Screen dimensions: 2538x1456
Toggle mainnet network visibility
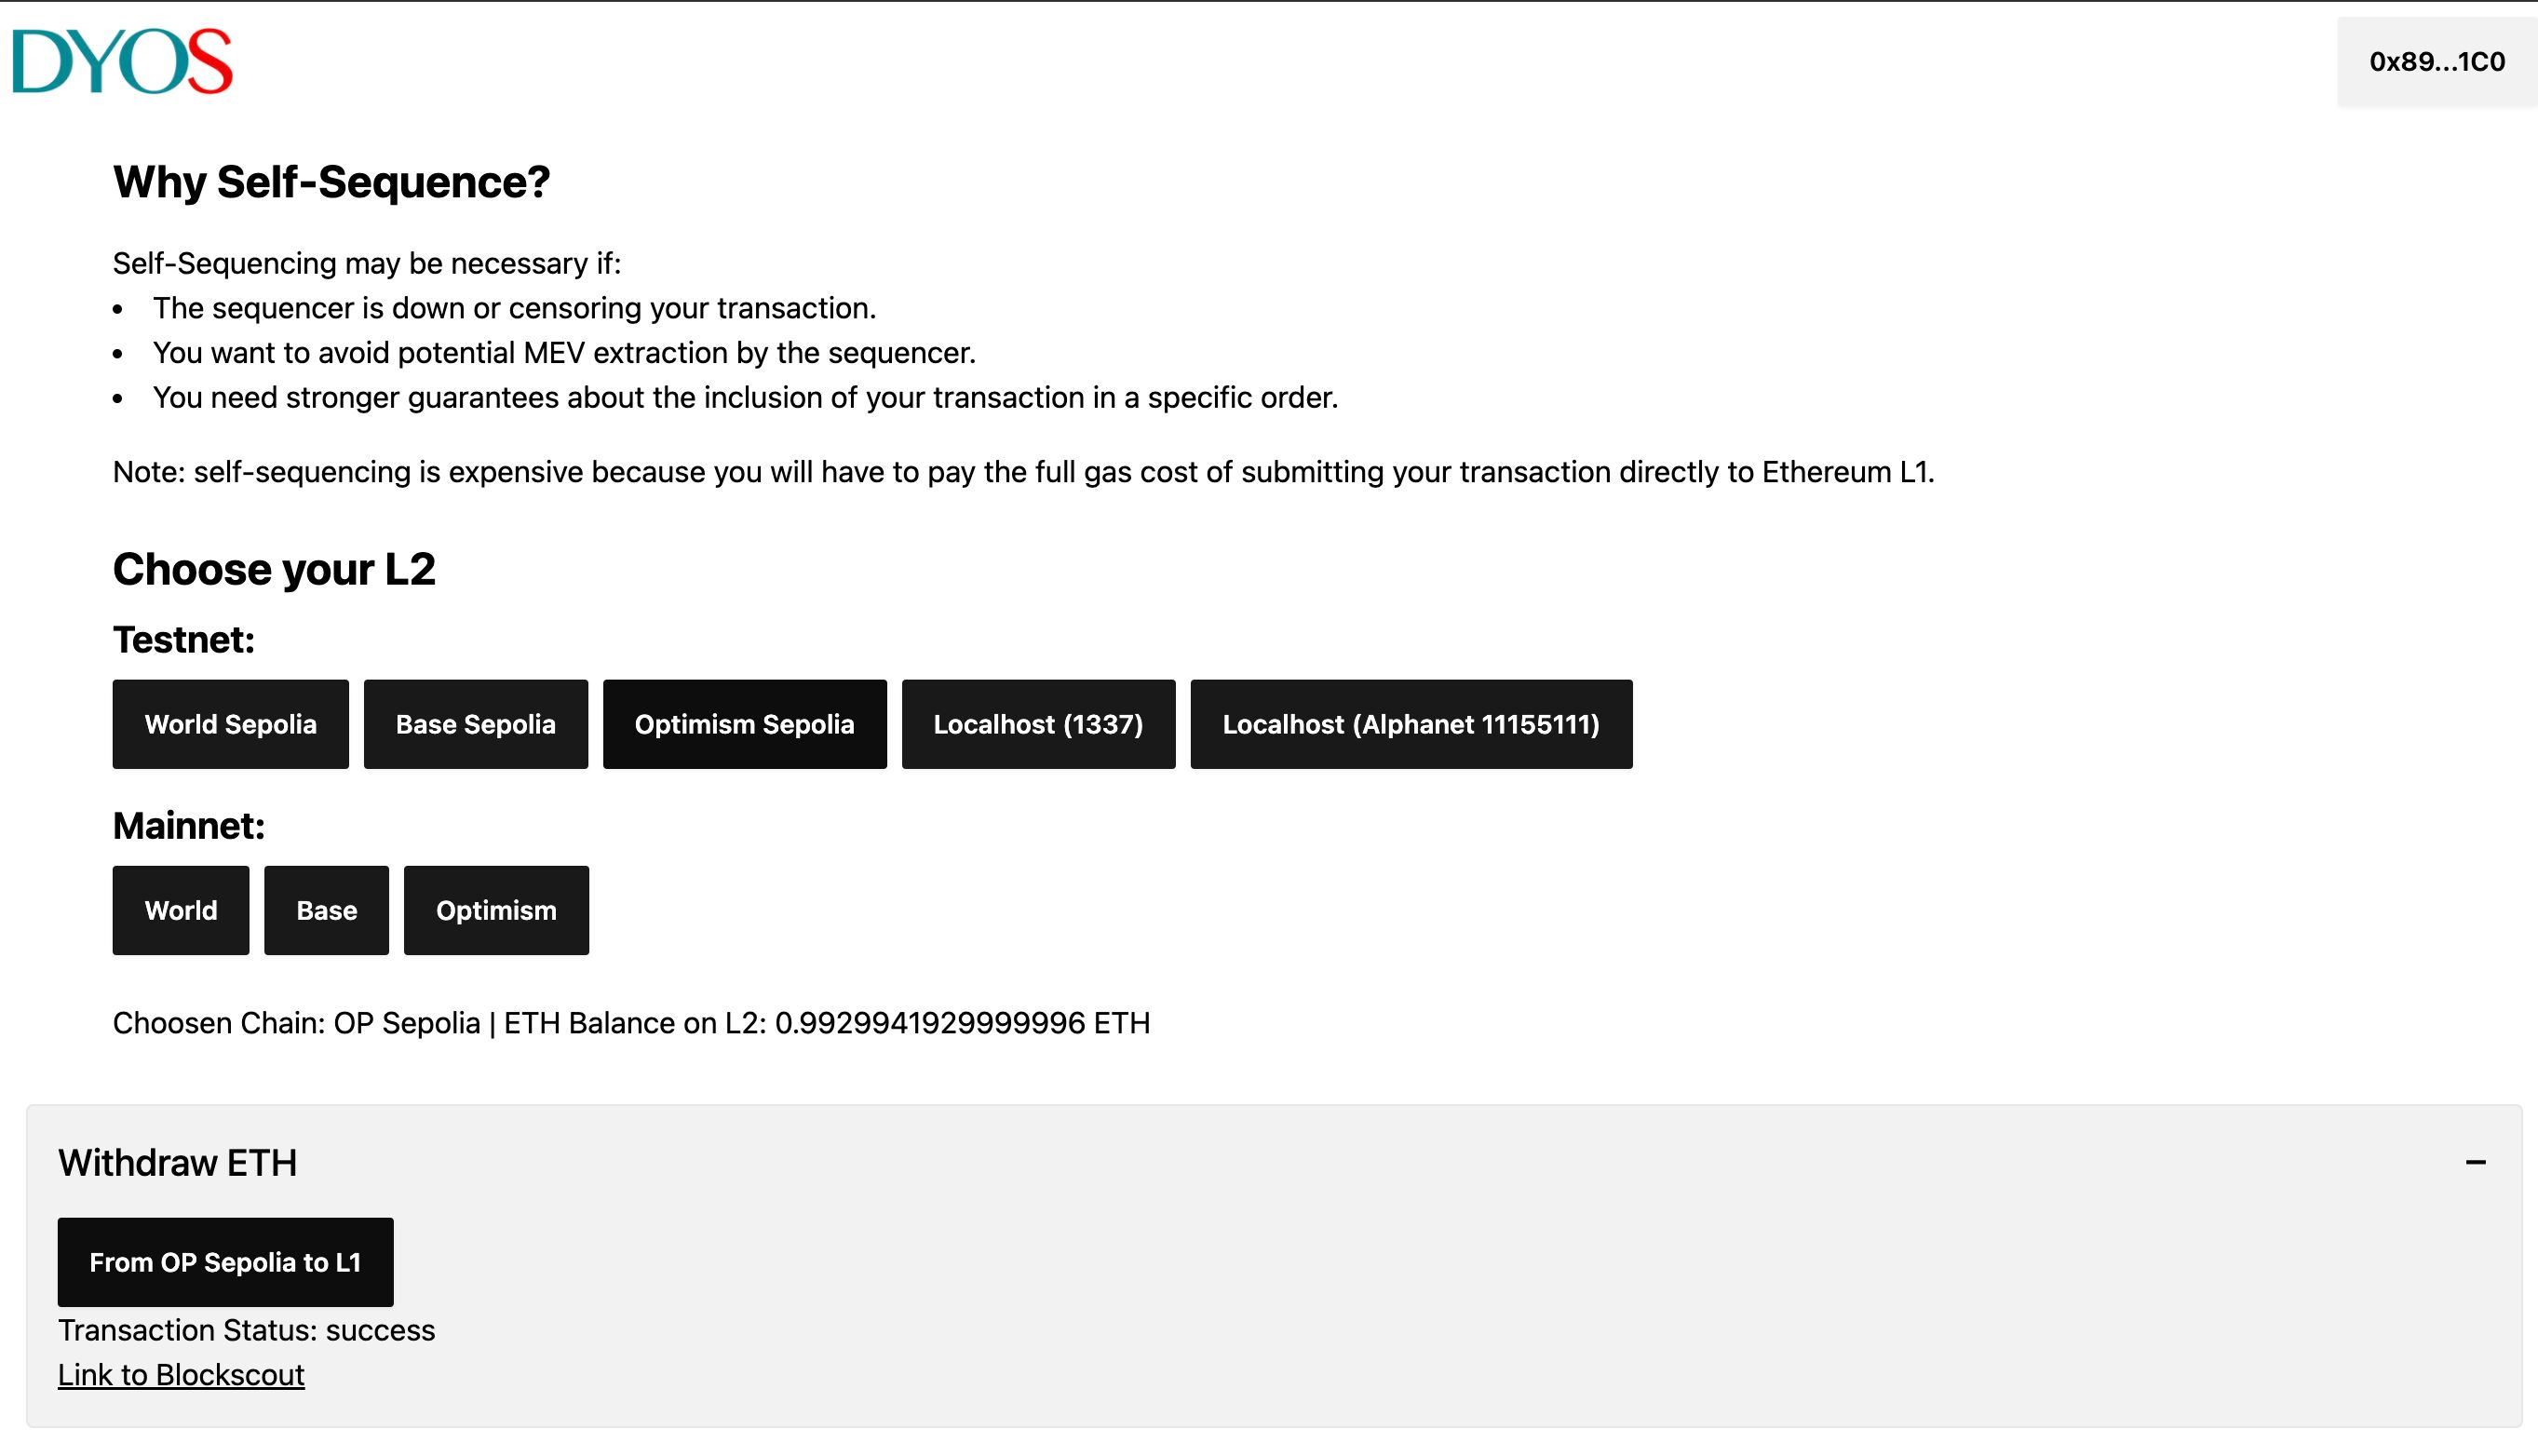click(x=188, y=825)
